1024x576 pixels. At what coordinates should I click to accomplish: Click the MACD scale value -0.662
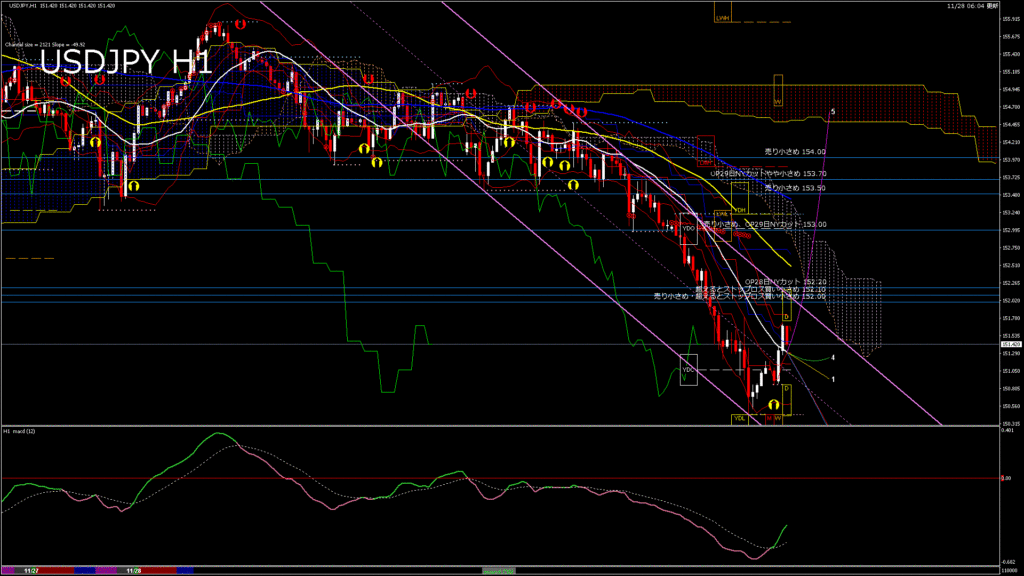point(1008,562)
